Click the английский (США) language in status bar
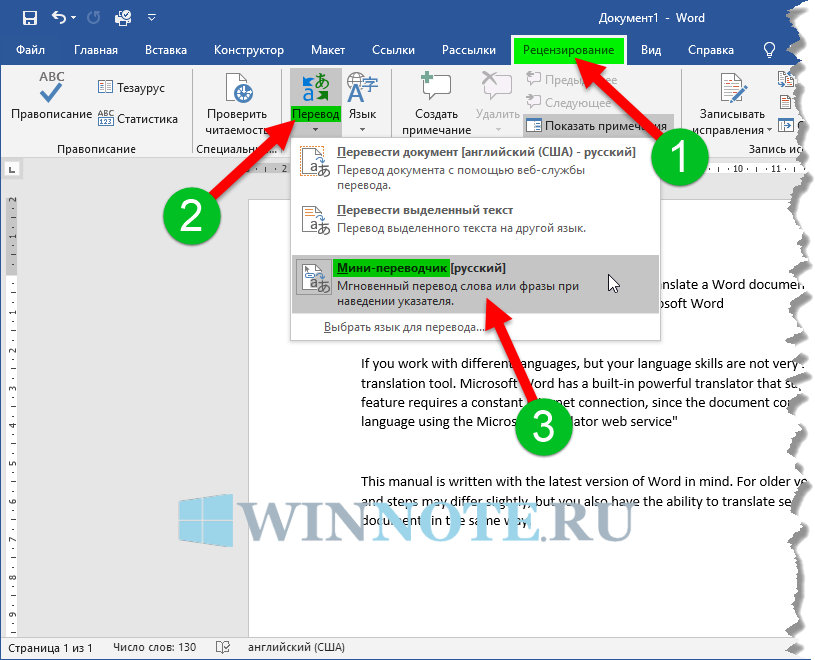The image size is (815, 660). 295,647
